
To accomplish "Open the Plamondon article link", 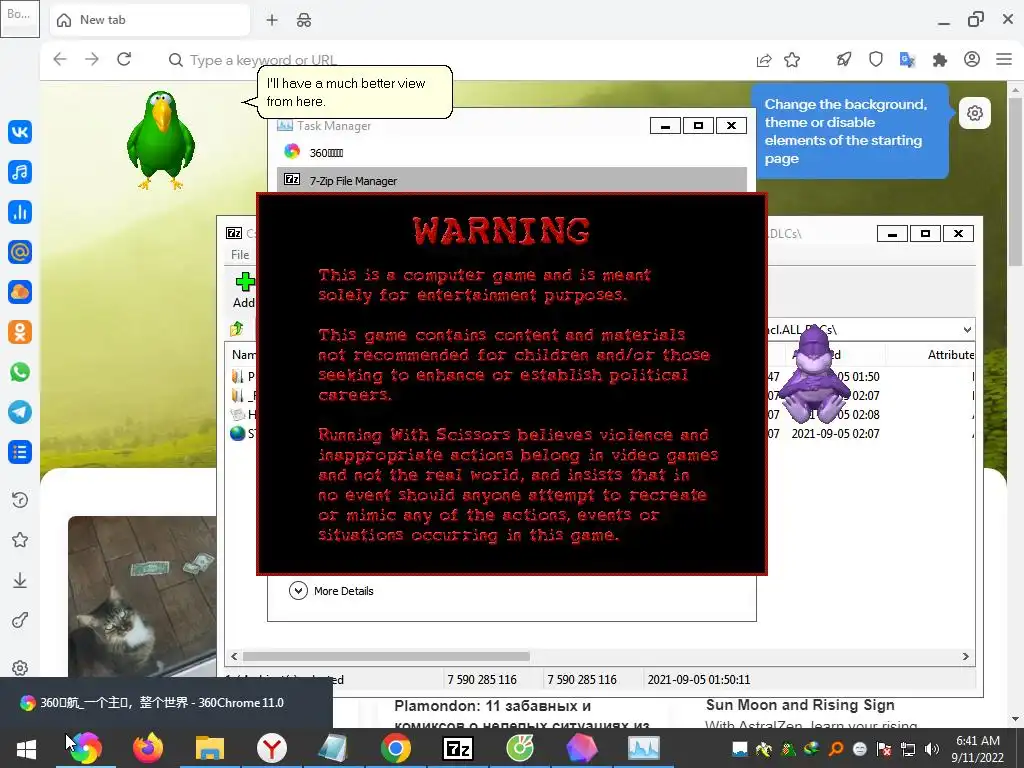I will 521,715.
